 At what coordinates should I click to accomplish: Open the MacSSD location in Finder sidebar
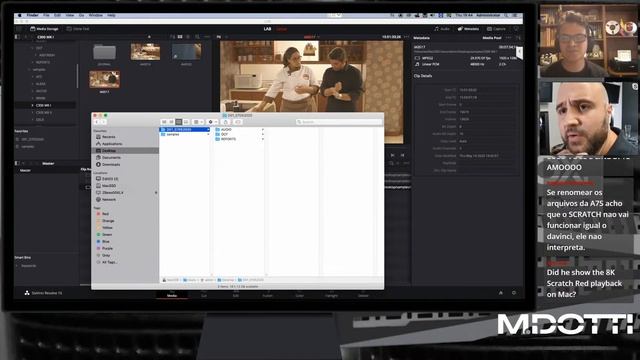click(109, 186)
